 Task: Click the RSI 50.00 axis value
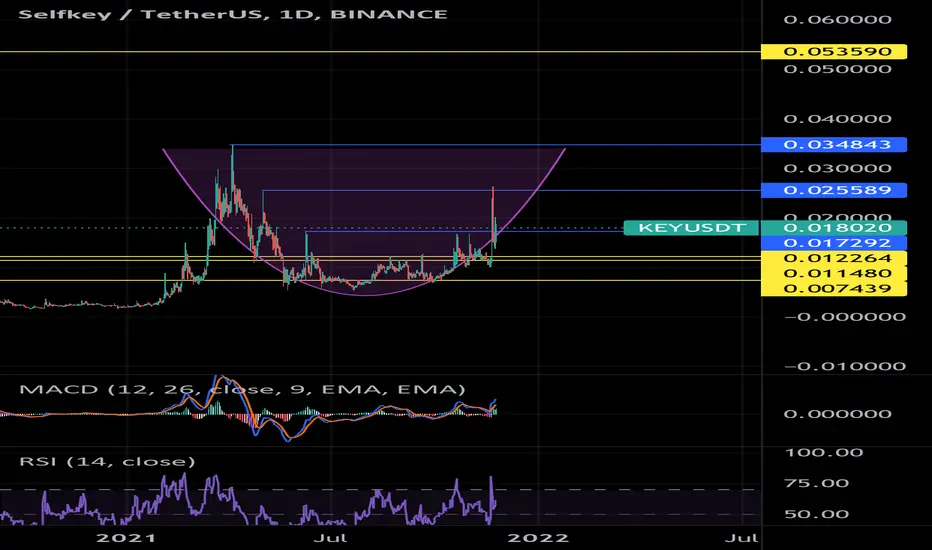[x=817, y=514]
